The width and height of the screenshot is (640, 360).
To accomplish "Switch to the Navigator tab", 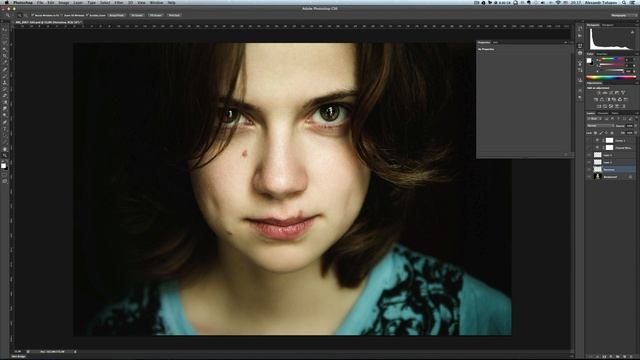I will click(608, 25).
